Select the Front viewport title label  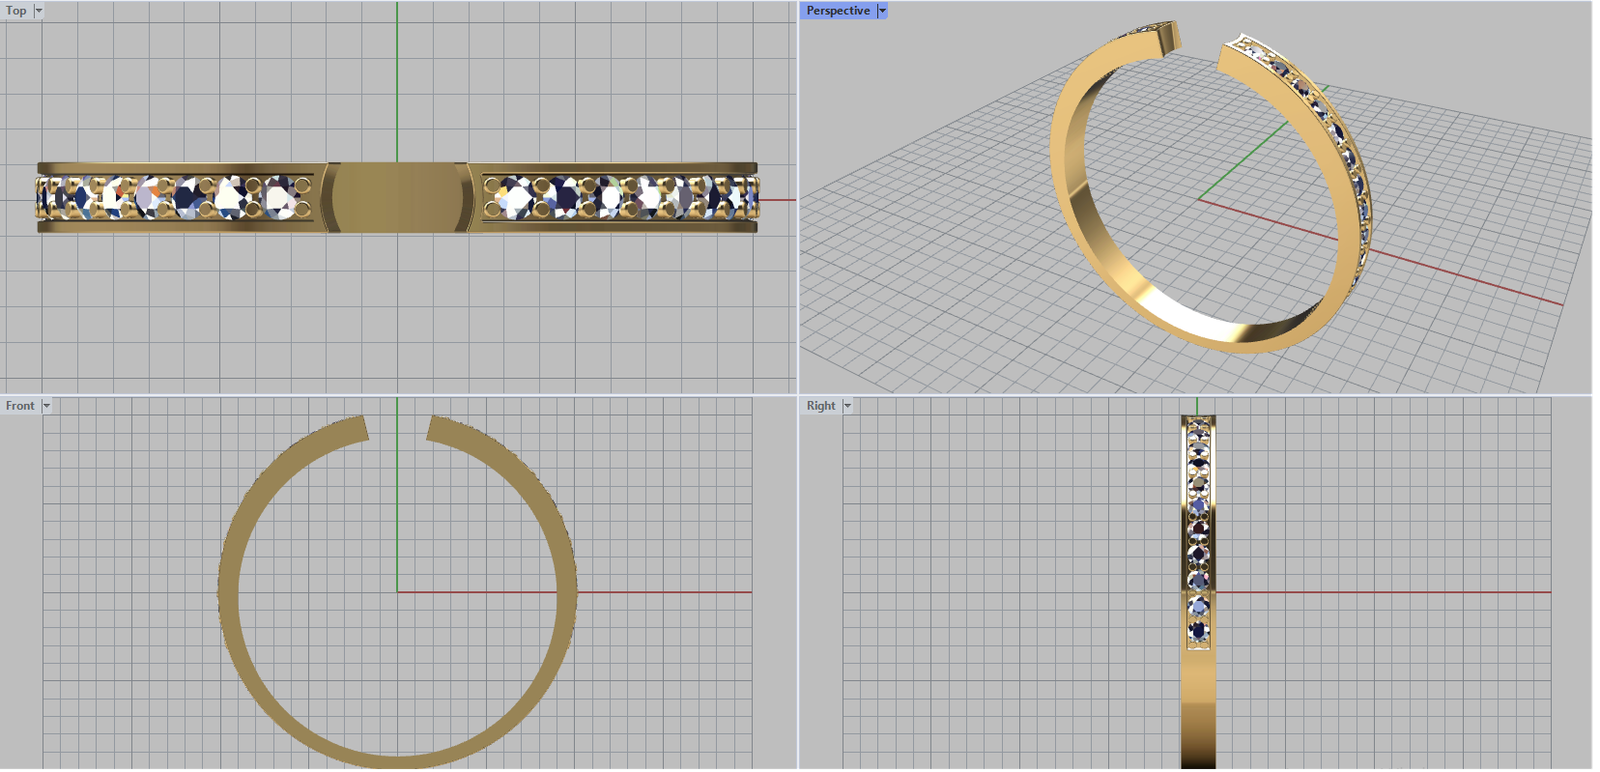point(20,406)
